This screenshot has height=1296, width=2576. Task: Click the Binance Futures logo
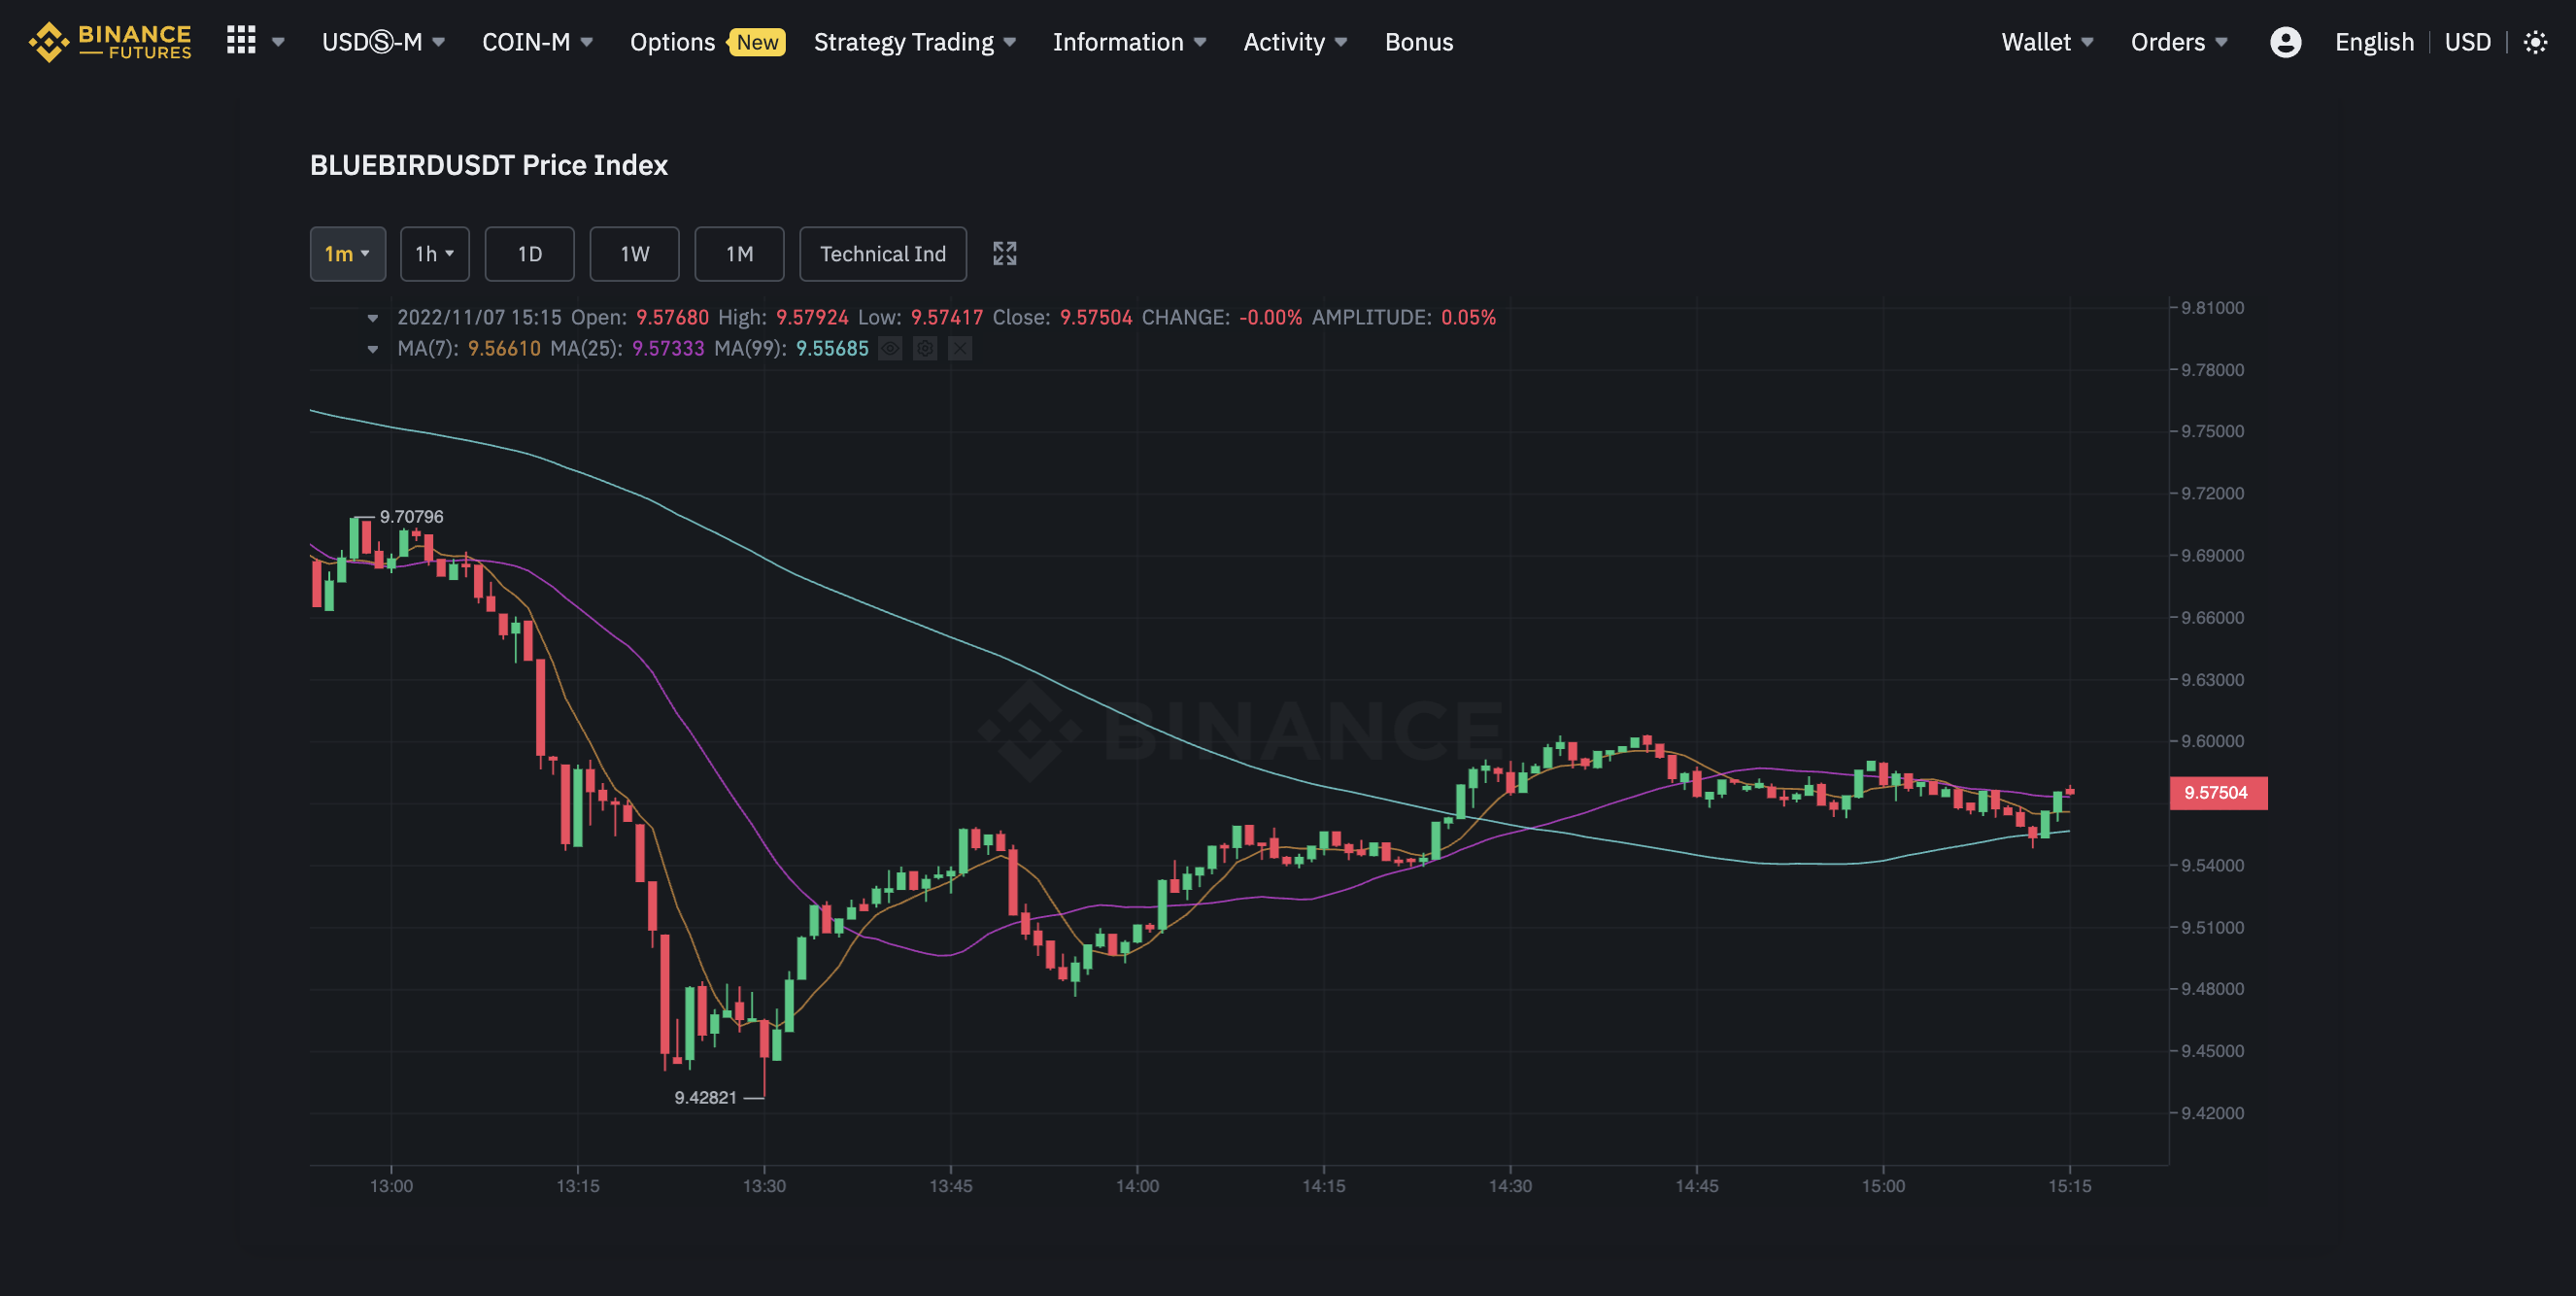pos(110,42)
